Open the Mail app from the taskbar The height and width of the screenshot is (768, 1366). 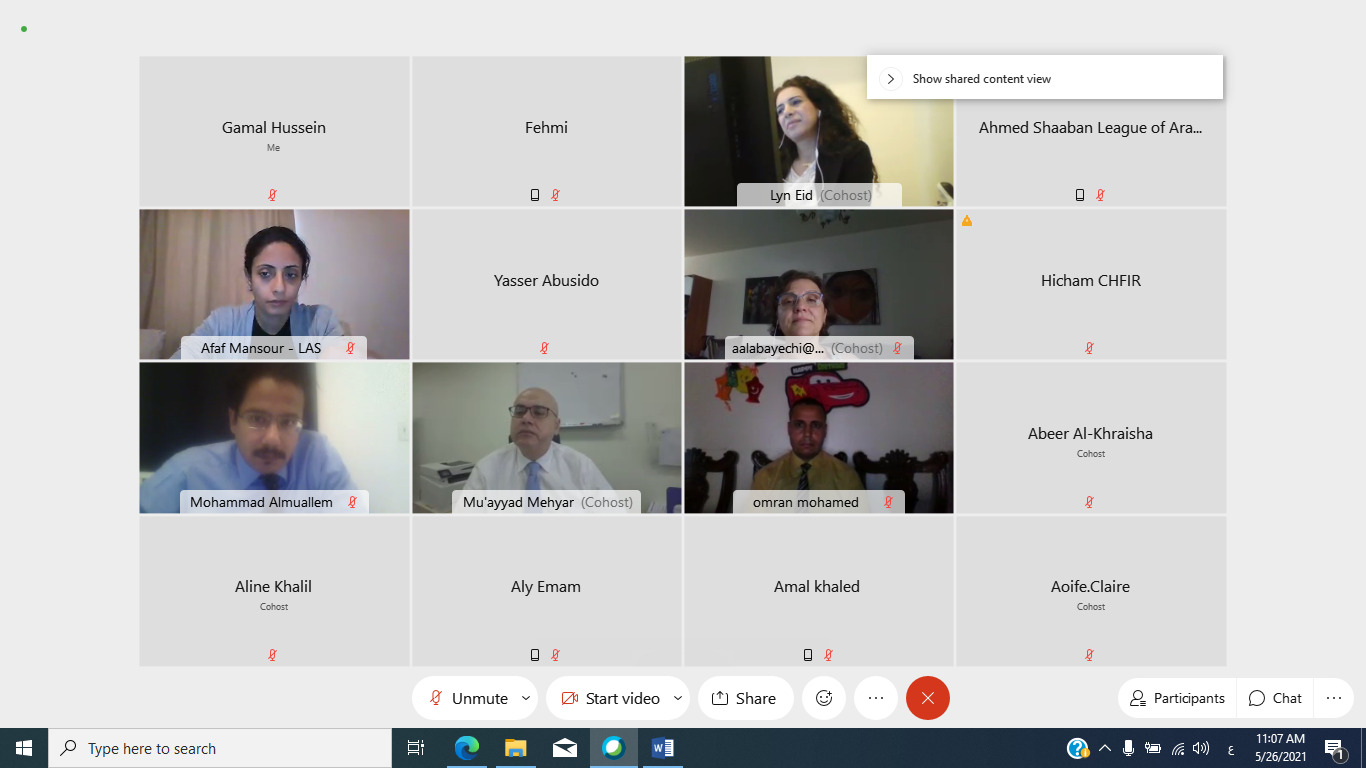[565, 748]
